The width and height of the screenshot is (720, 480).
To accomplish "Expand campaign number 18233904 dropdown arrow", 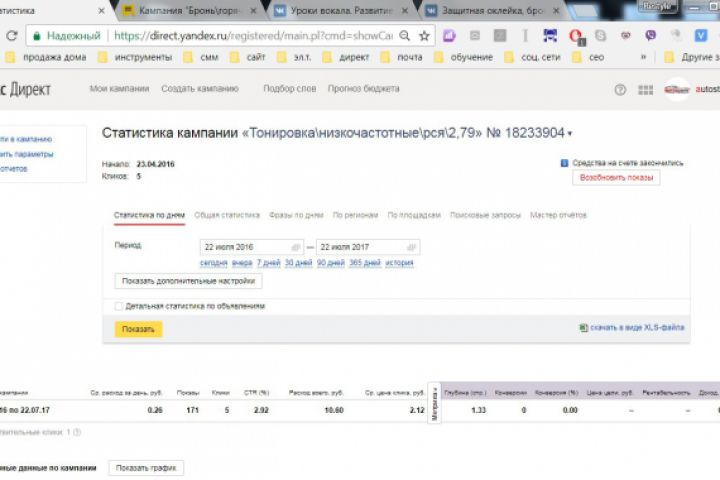I will click(570, 134).
